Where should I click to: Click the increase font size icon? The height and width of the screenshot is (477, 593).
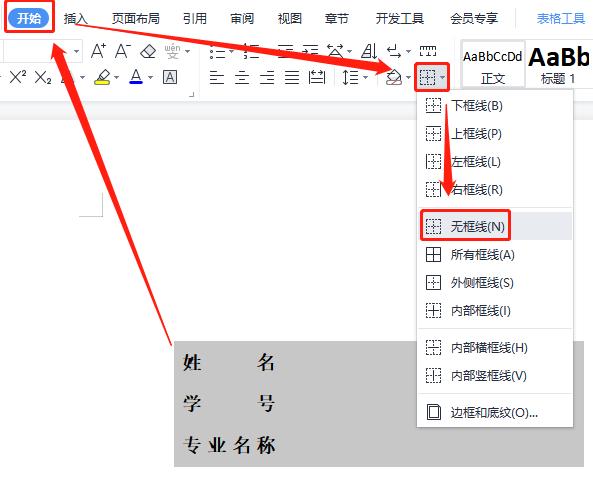pyautogui.click(x=98, y=50)
